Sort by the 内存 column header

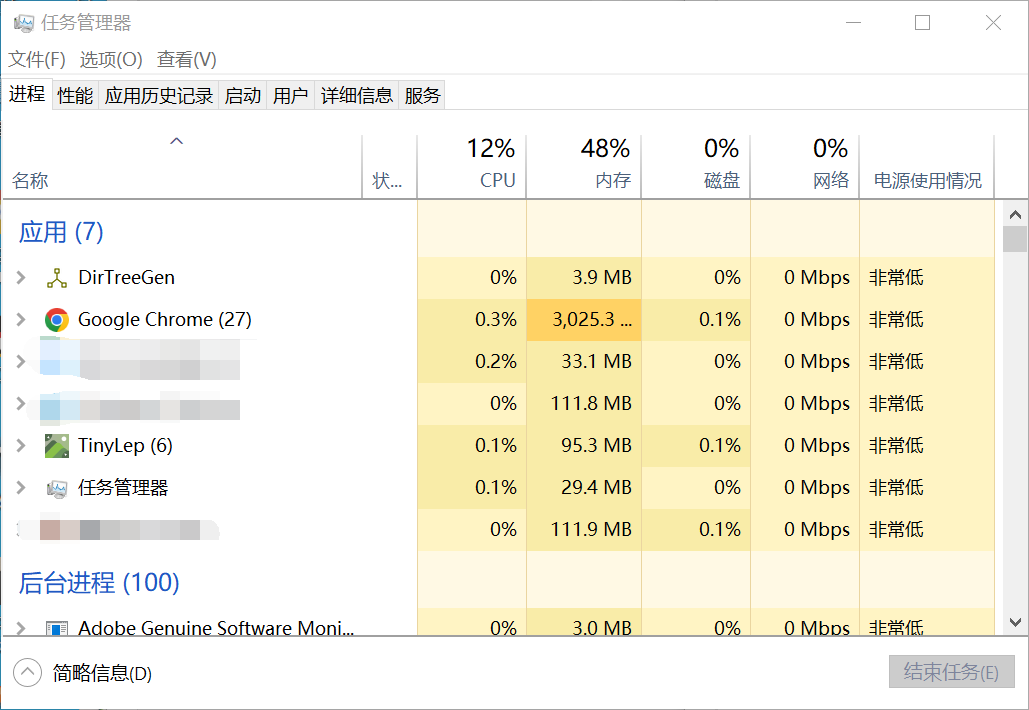583,167
